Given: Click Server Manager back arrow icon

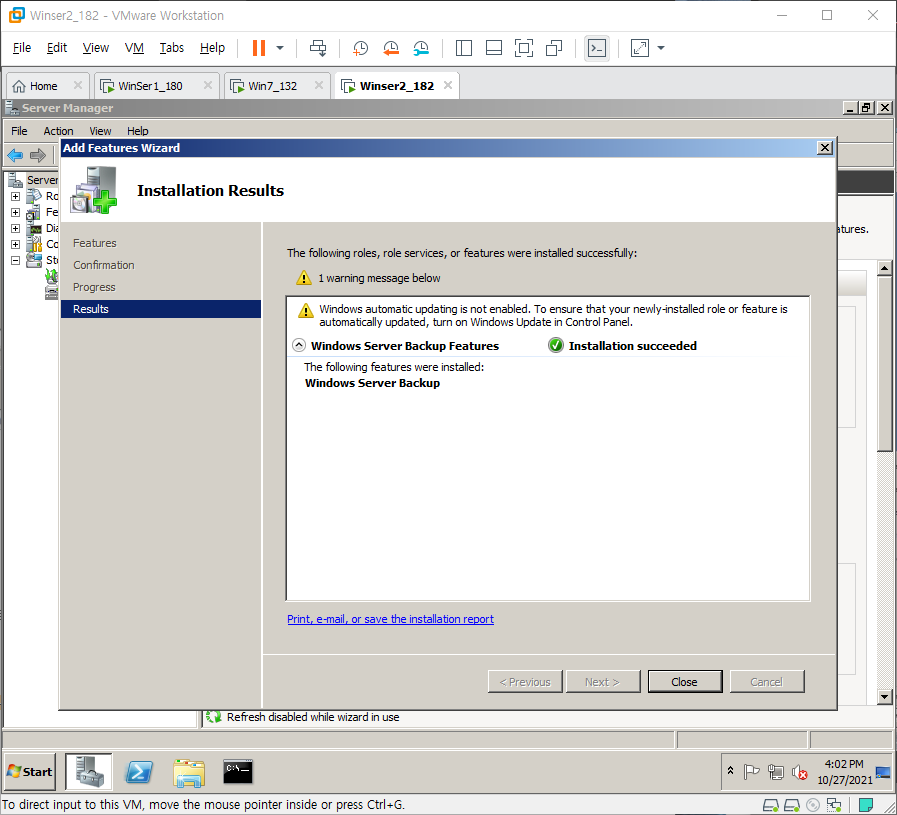Looking at the screenshot, I should click(x=15, y=155).
